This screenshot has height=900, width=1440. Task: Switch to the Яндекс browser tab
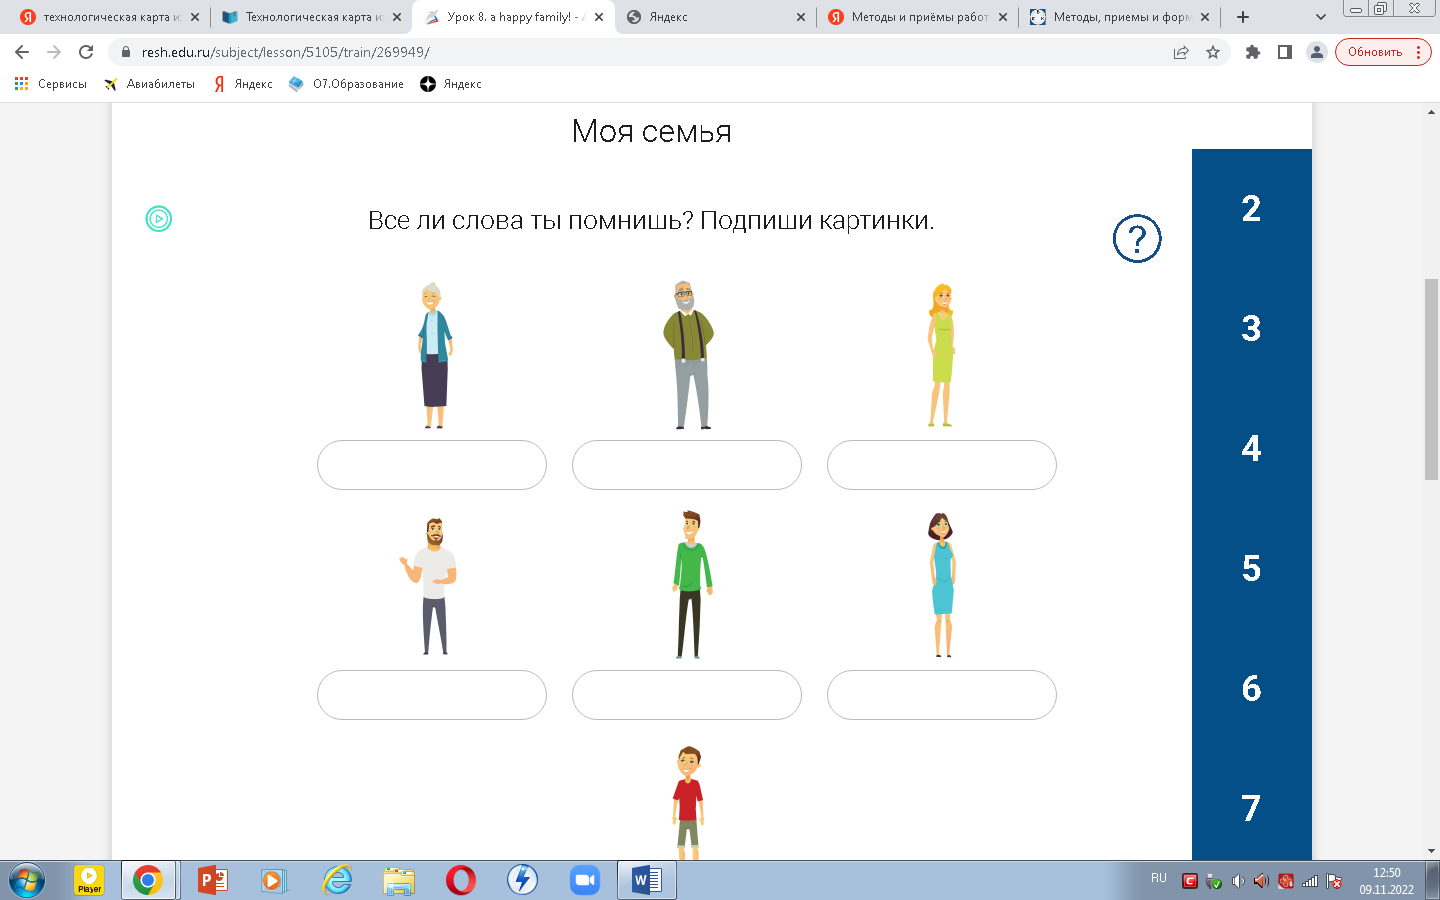point(715,17)
